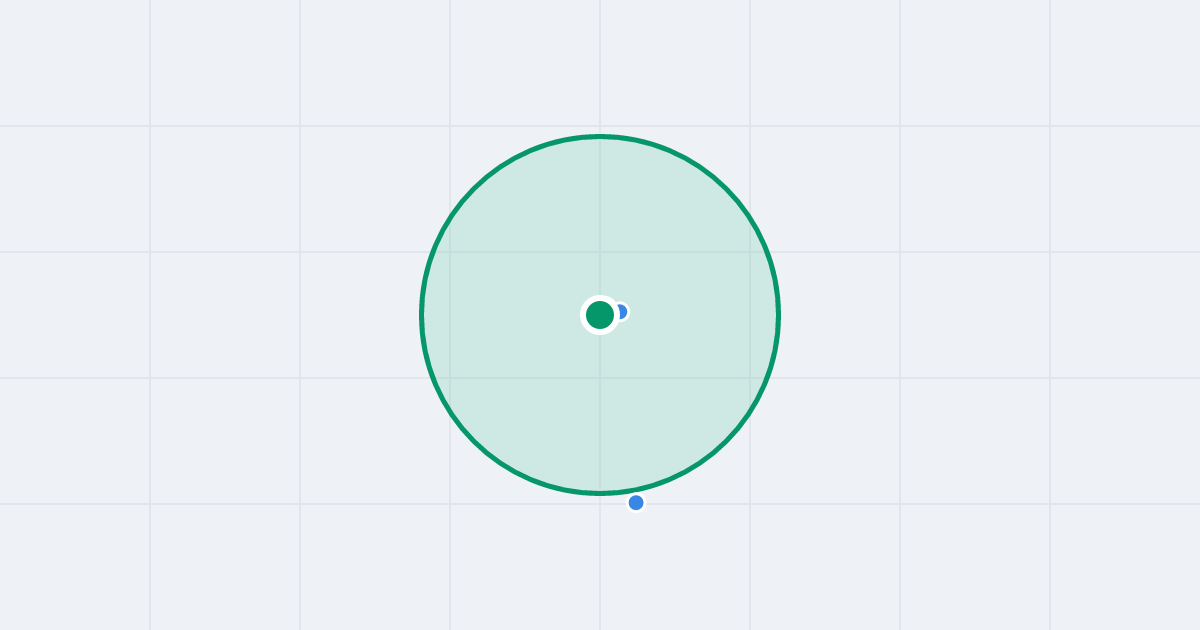This screenshot has width=1200, height=630.
Task: Click the leftmost point of the green circle outline
Action: click(421, 315)
